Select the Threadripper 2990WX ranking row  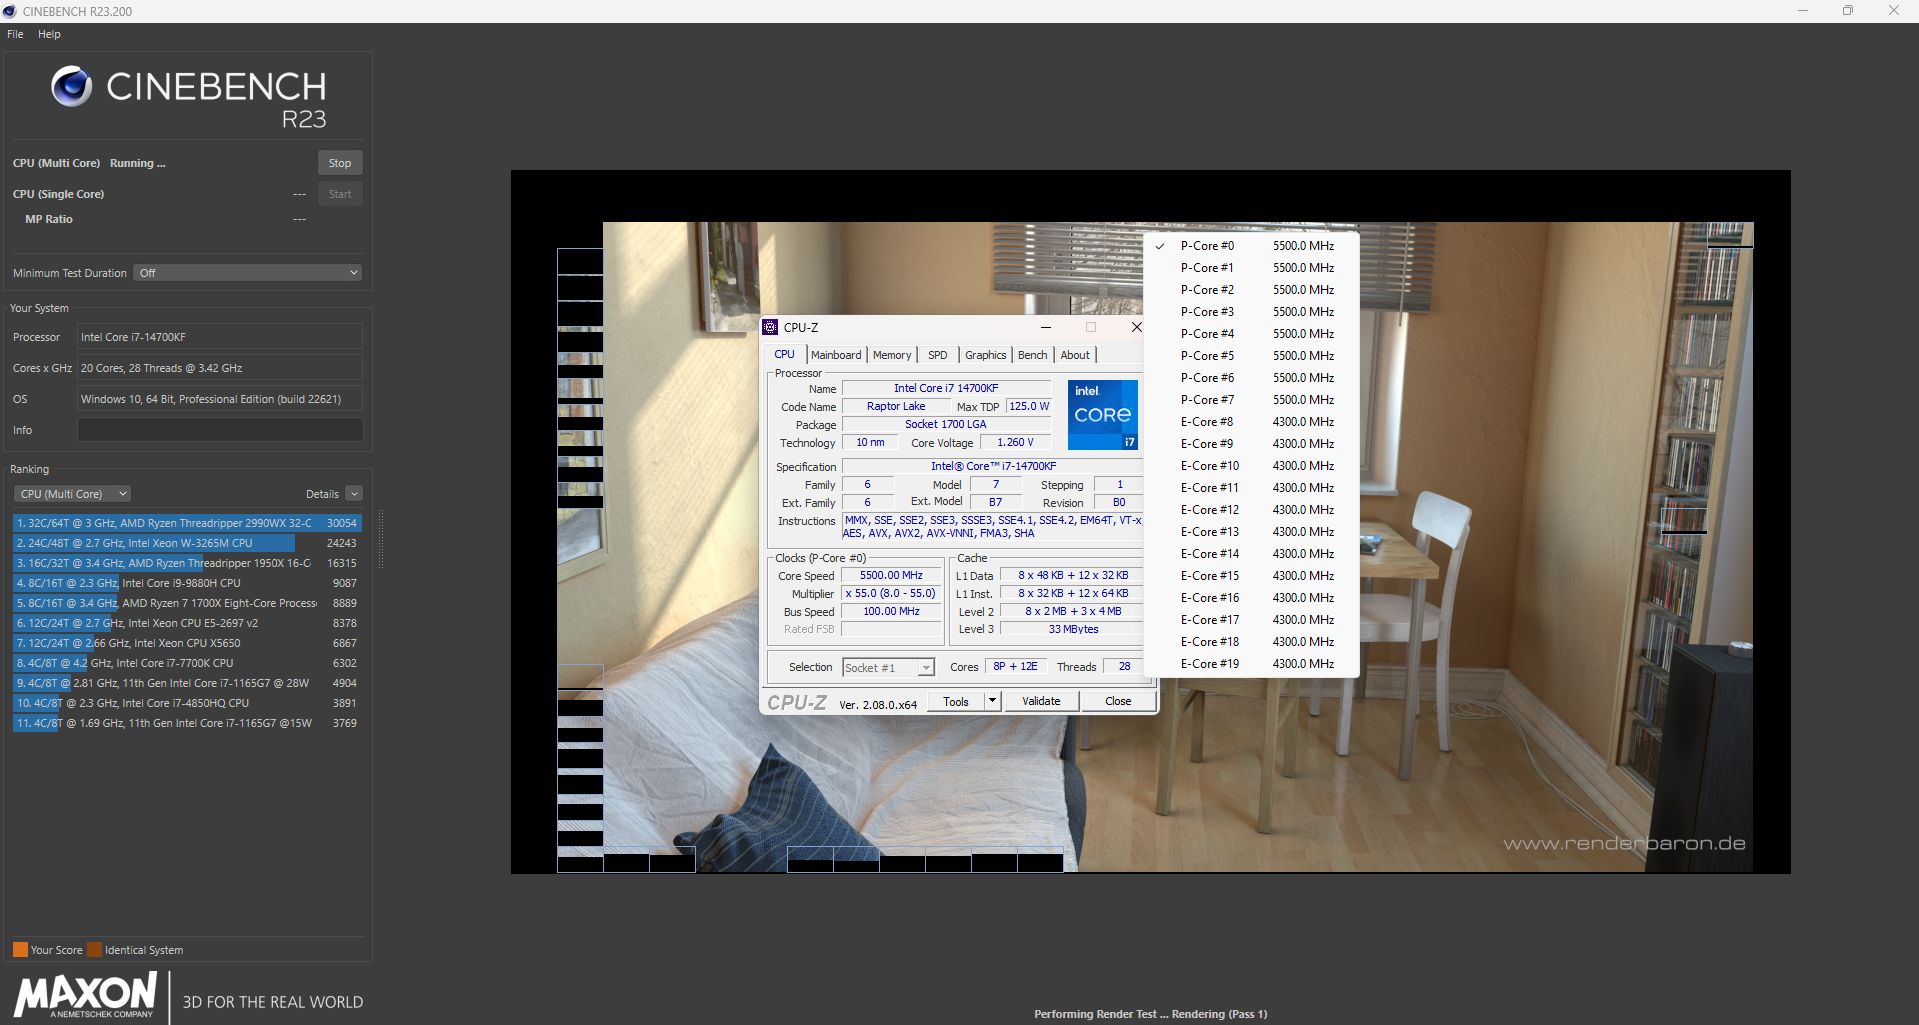(x=187, y=523)
